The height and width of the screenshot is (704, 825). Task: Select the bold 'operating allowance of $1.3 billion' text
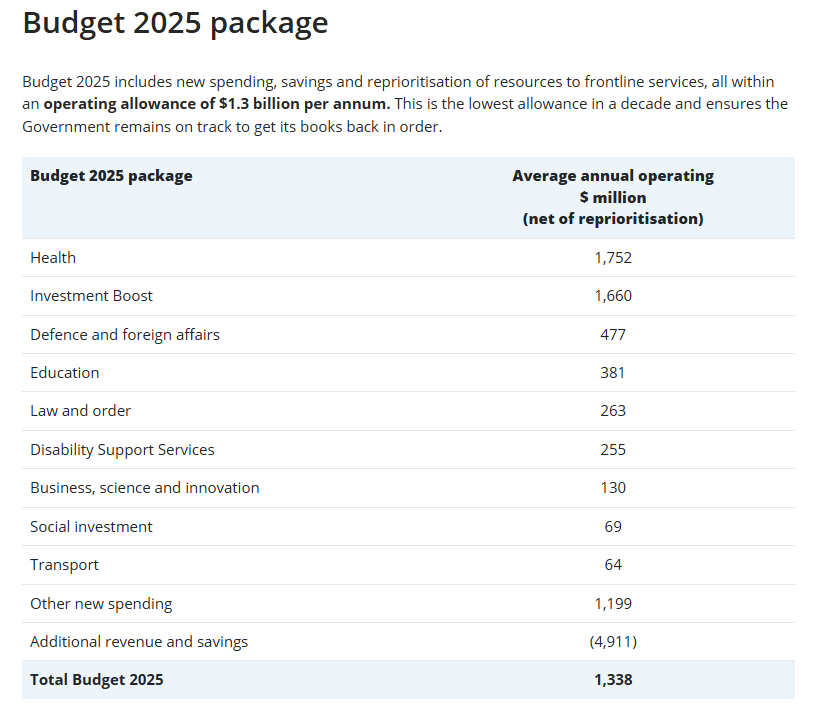pos(173,104)
